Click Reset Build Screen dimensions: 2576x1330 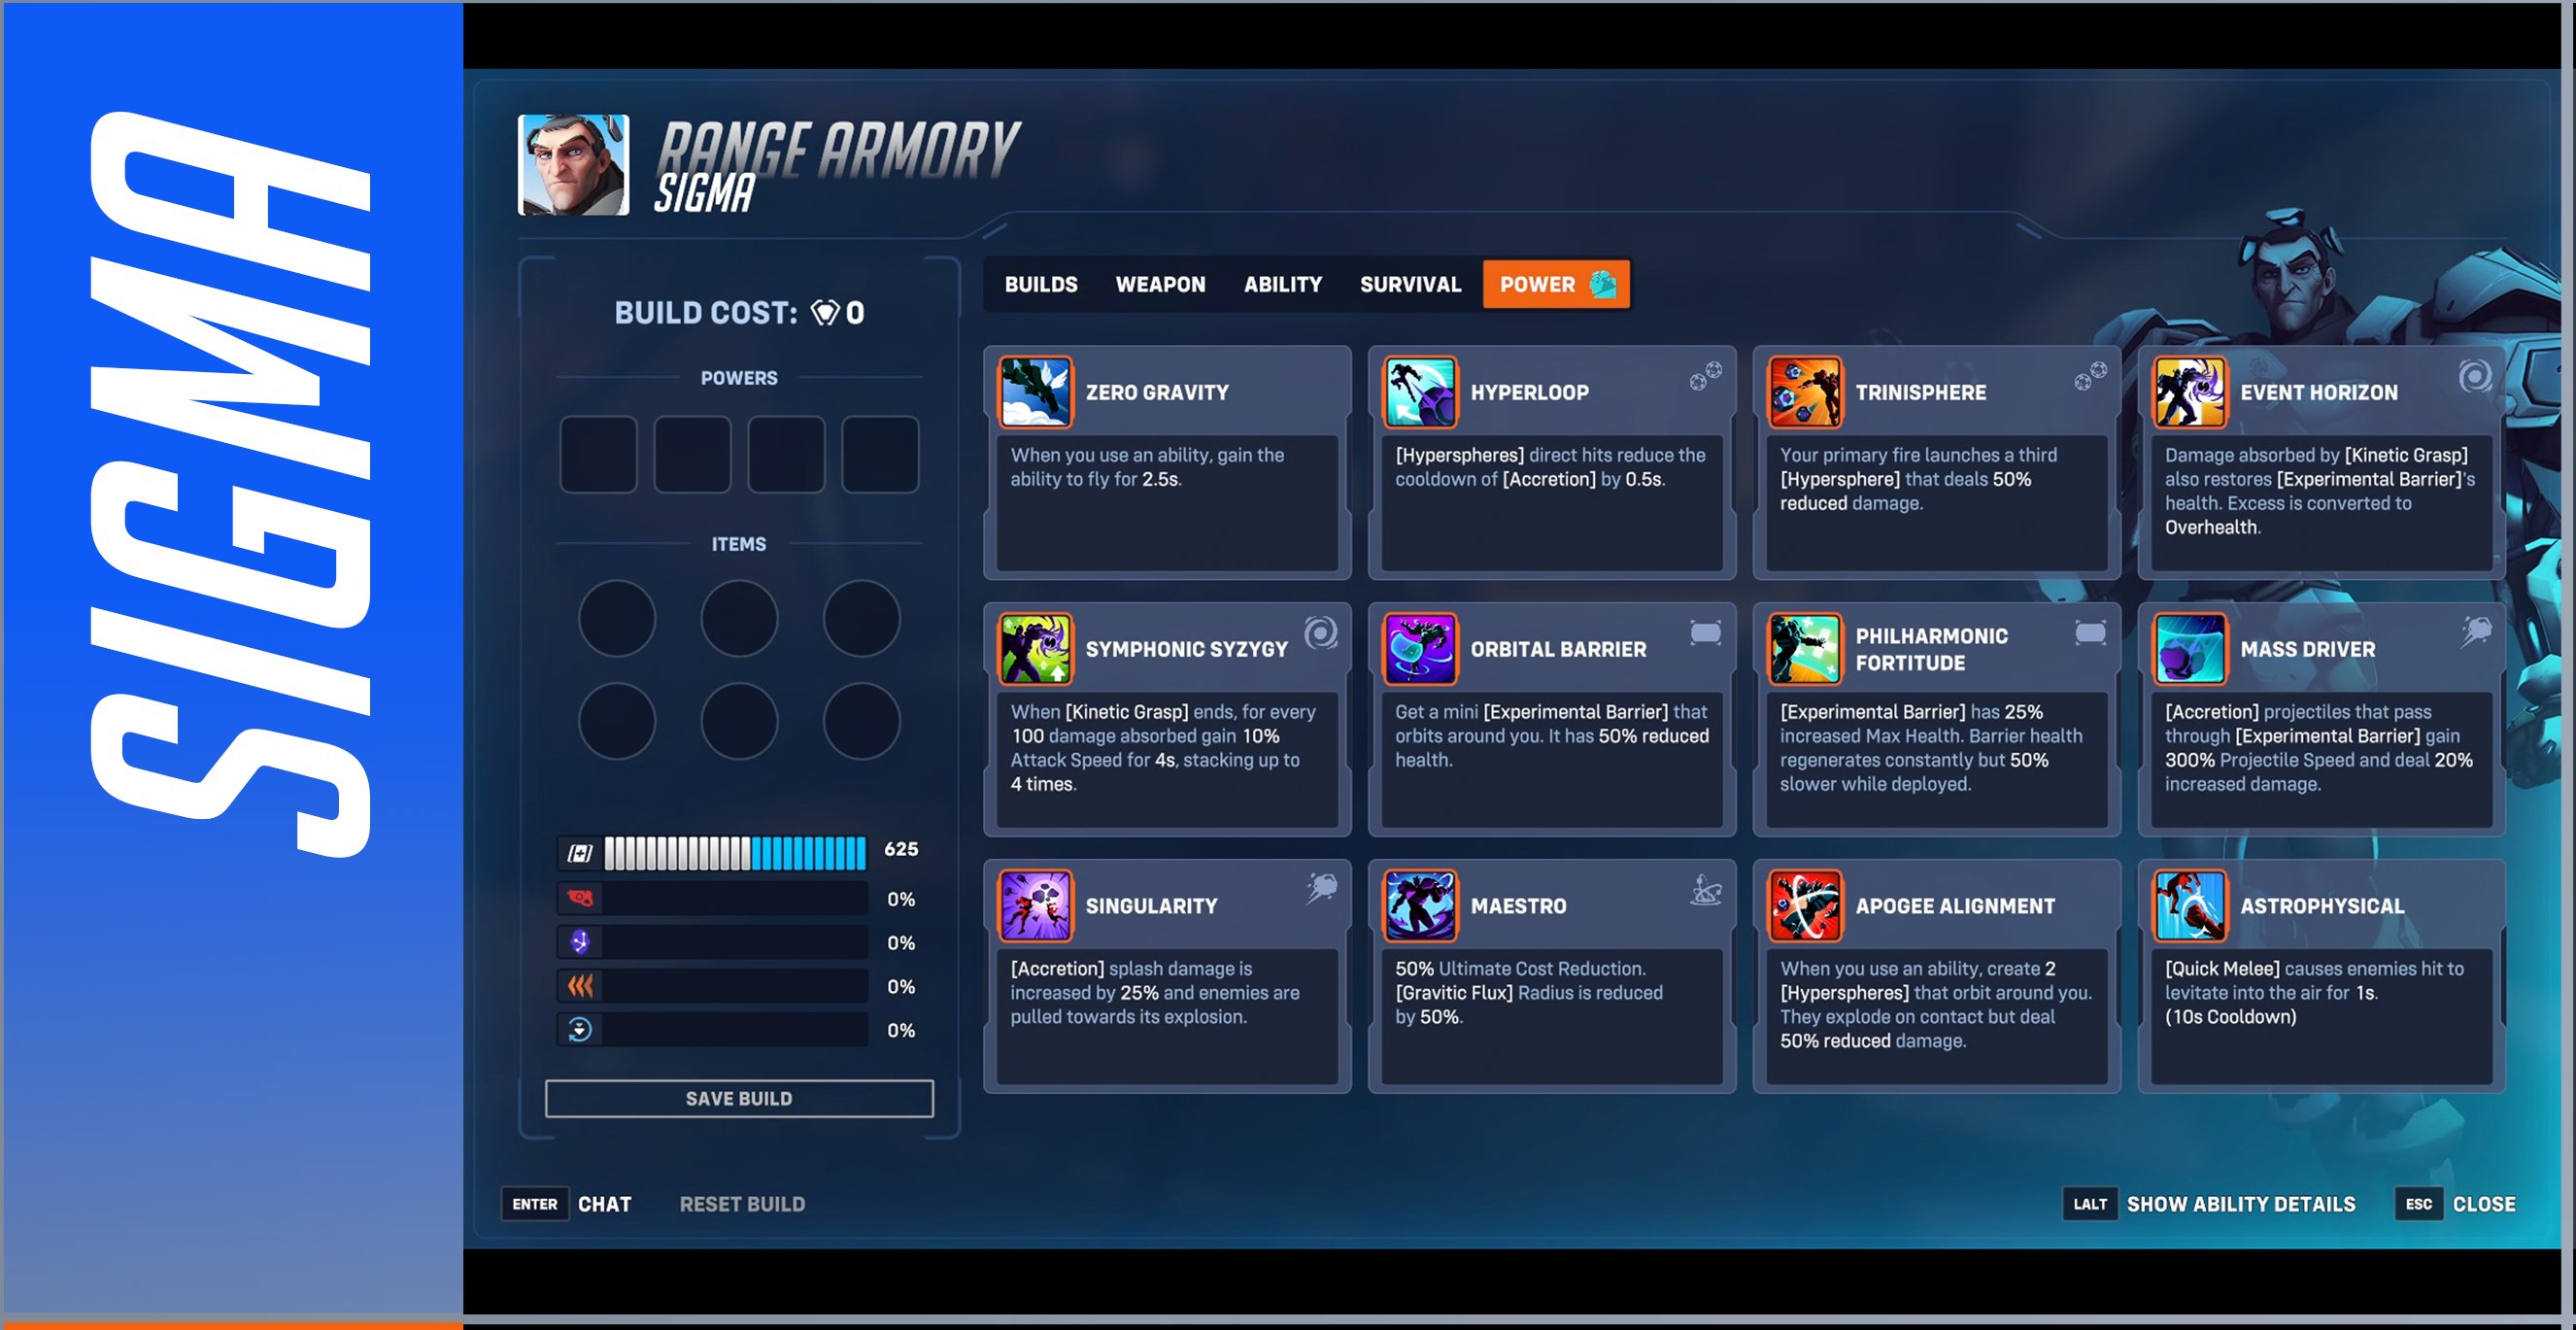coord(742,1204)
